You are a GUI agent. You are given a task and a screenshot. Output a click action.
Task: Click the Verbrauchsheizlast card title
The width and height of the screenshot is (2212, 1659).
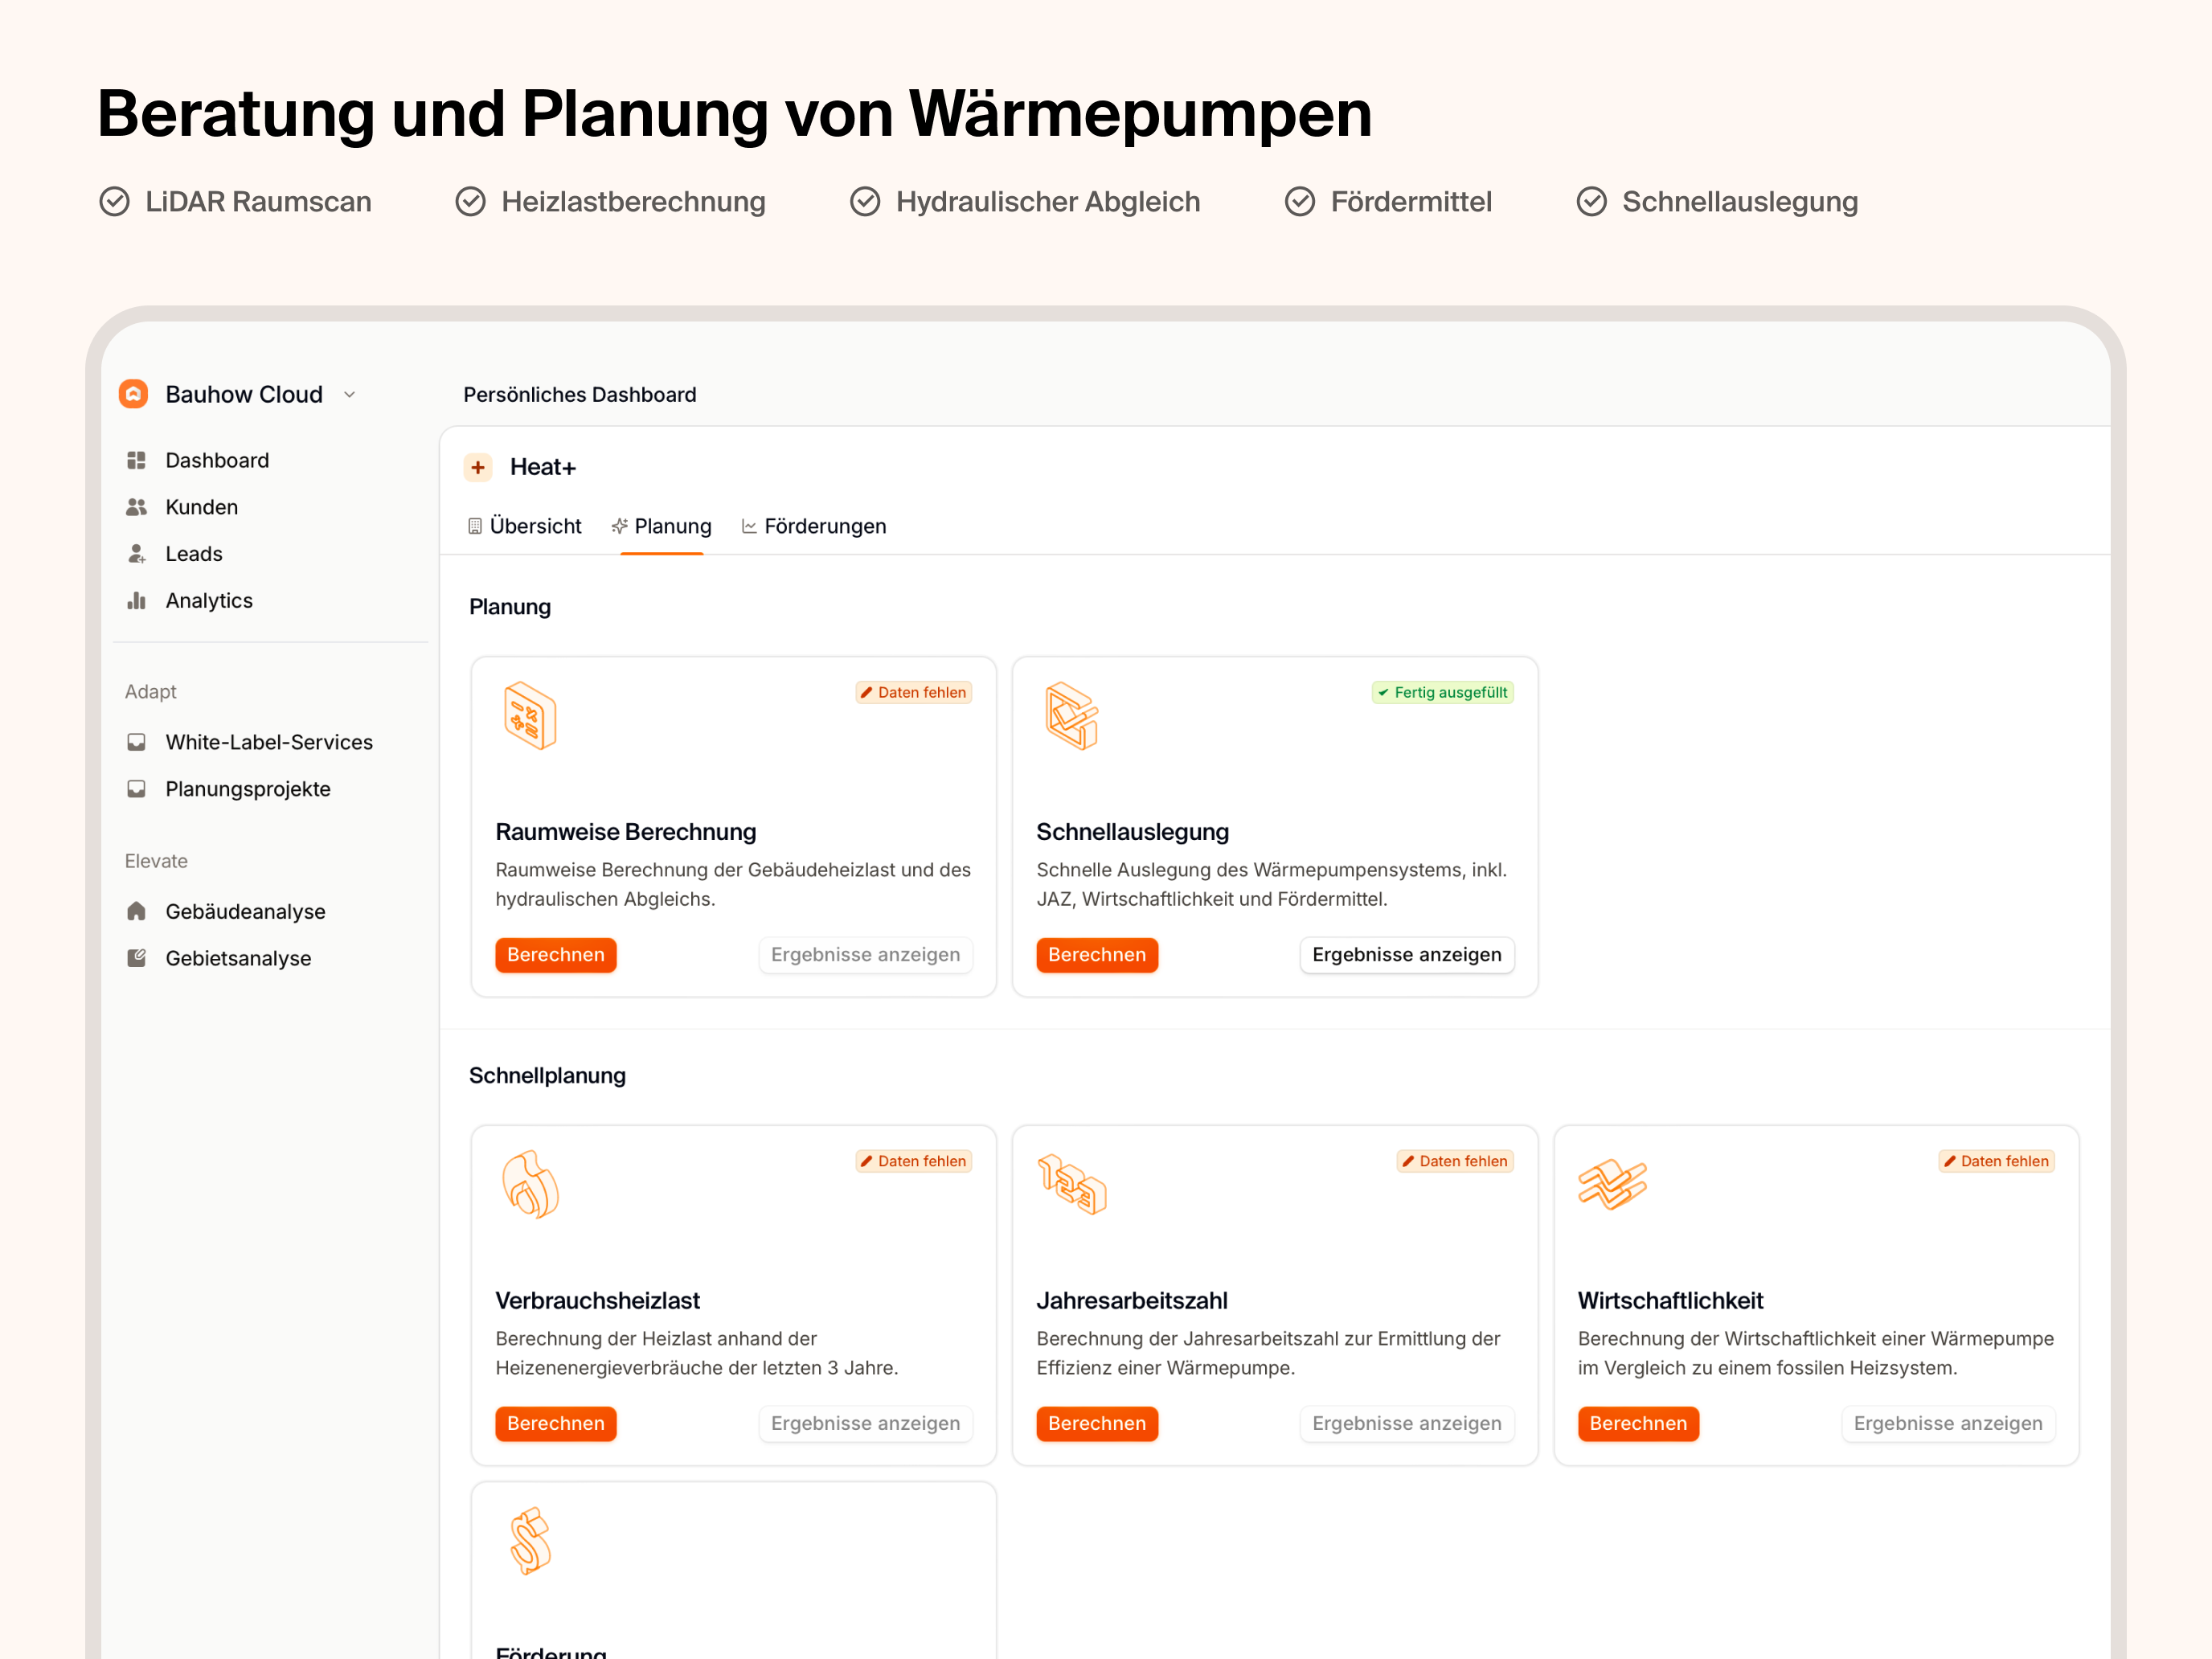pyautogui.click(x=598, y=1301)
